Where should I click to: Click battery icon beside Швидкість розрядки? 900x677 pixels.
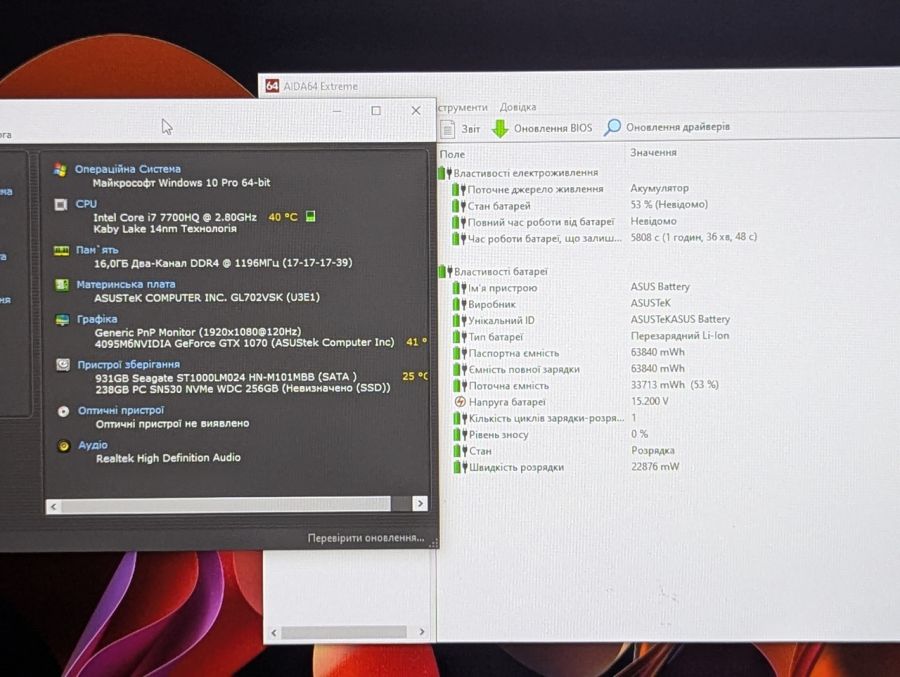point(460,467)
